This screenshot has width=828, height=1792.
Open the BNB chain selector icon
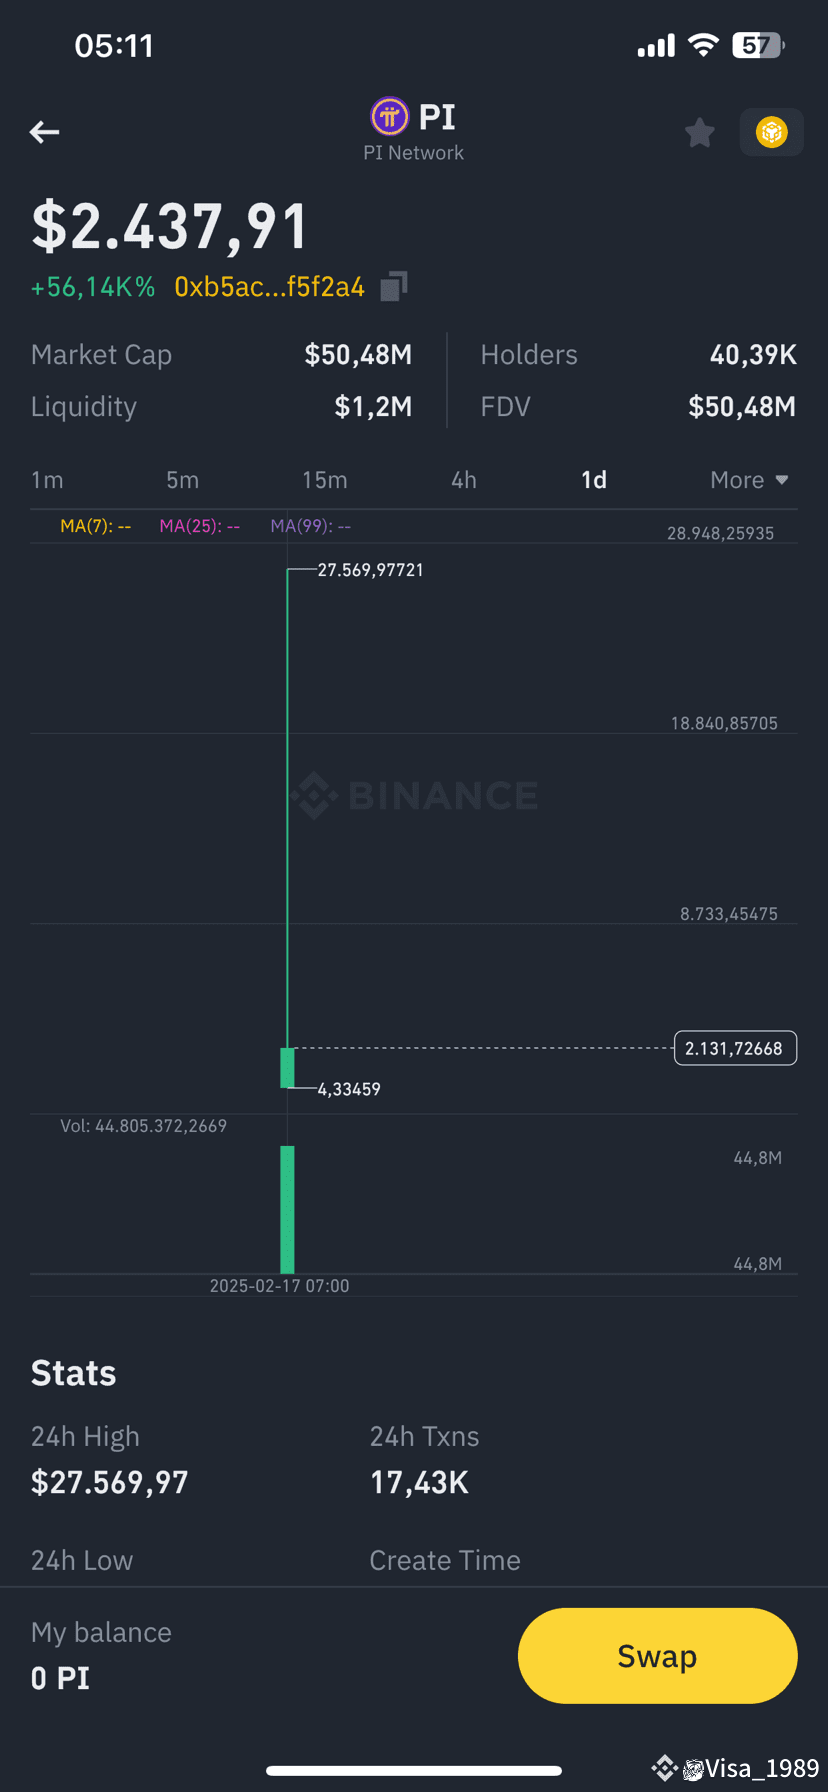pos(771,132)
